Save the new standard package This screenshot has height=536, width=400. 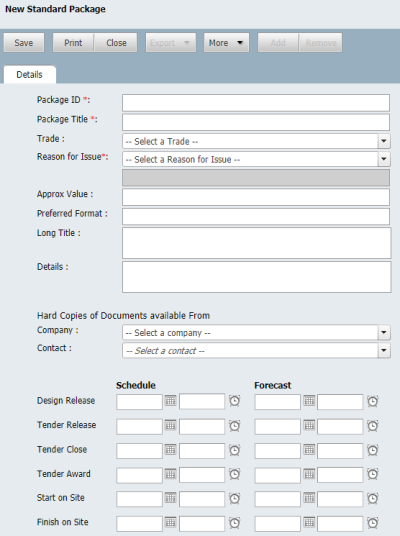[24, 43]
